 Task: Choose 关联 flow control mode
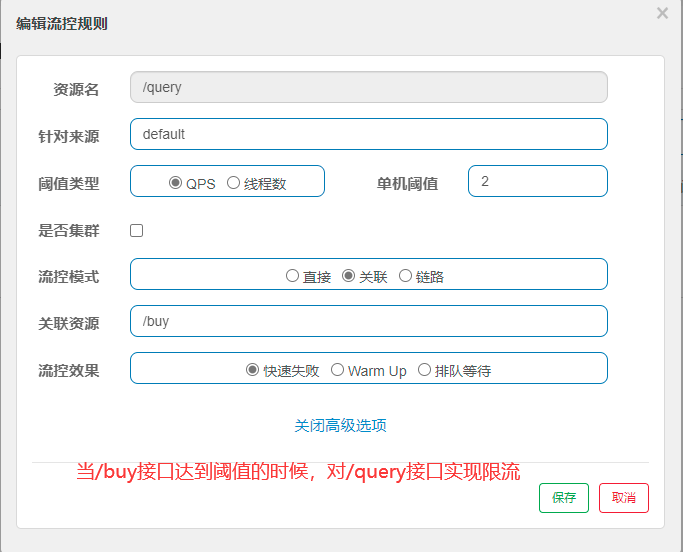(x=349, y=276)
